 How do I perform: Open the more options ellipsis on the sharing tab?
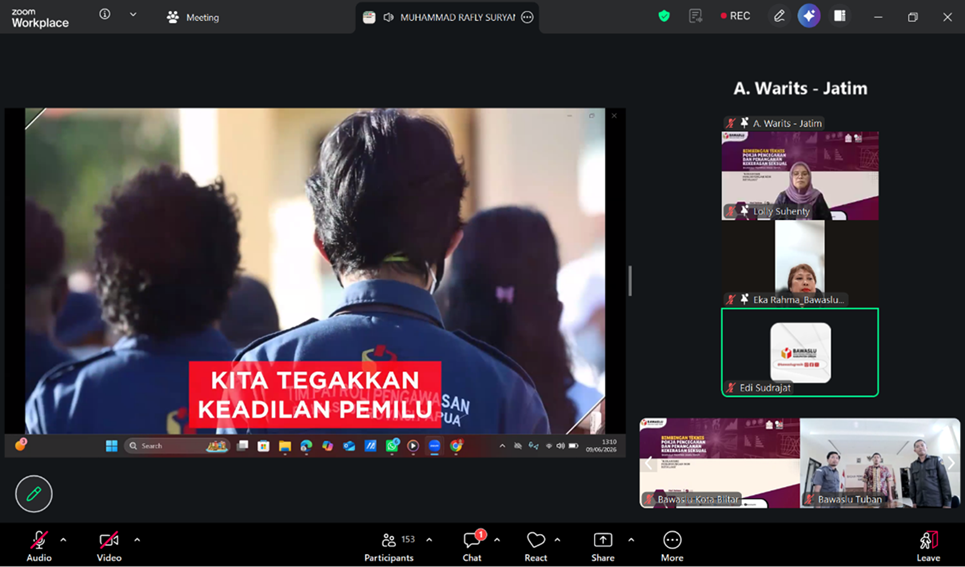527,17
